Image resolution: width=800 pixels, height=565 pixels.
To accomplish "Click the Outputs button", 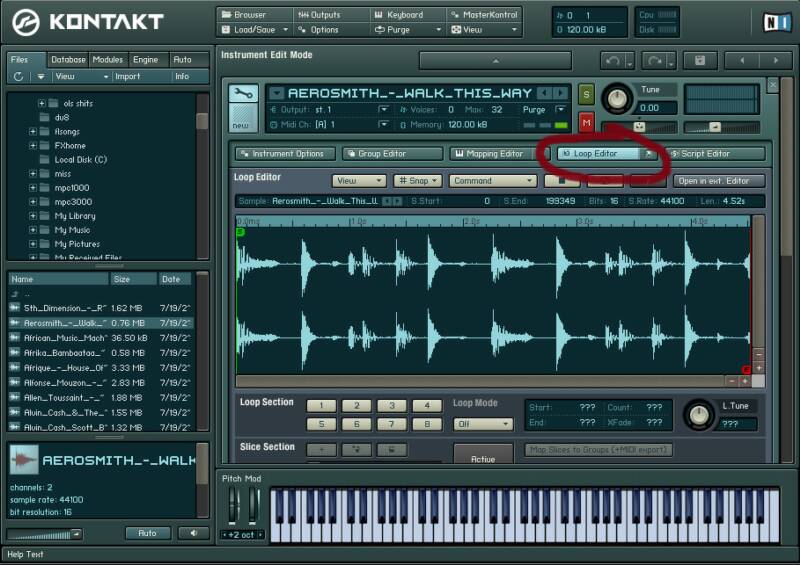I will pos(332,15).
